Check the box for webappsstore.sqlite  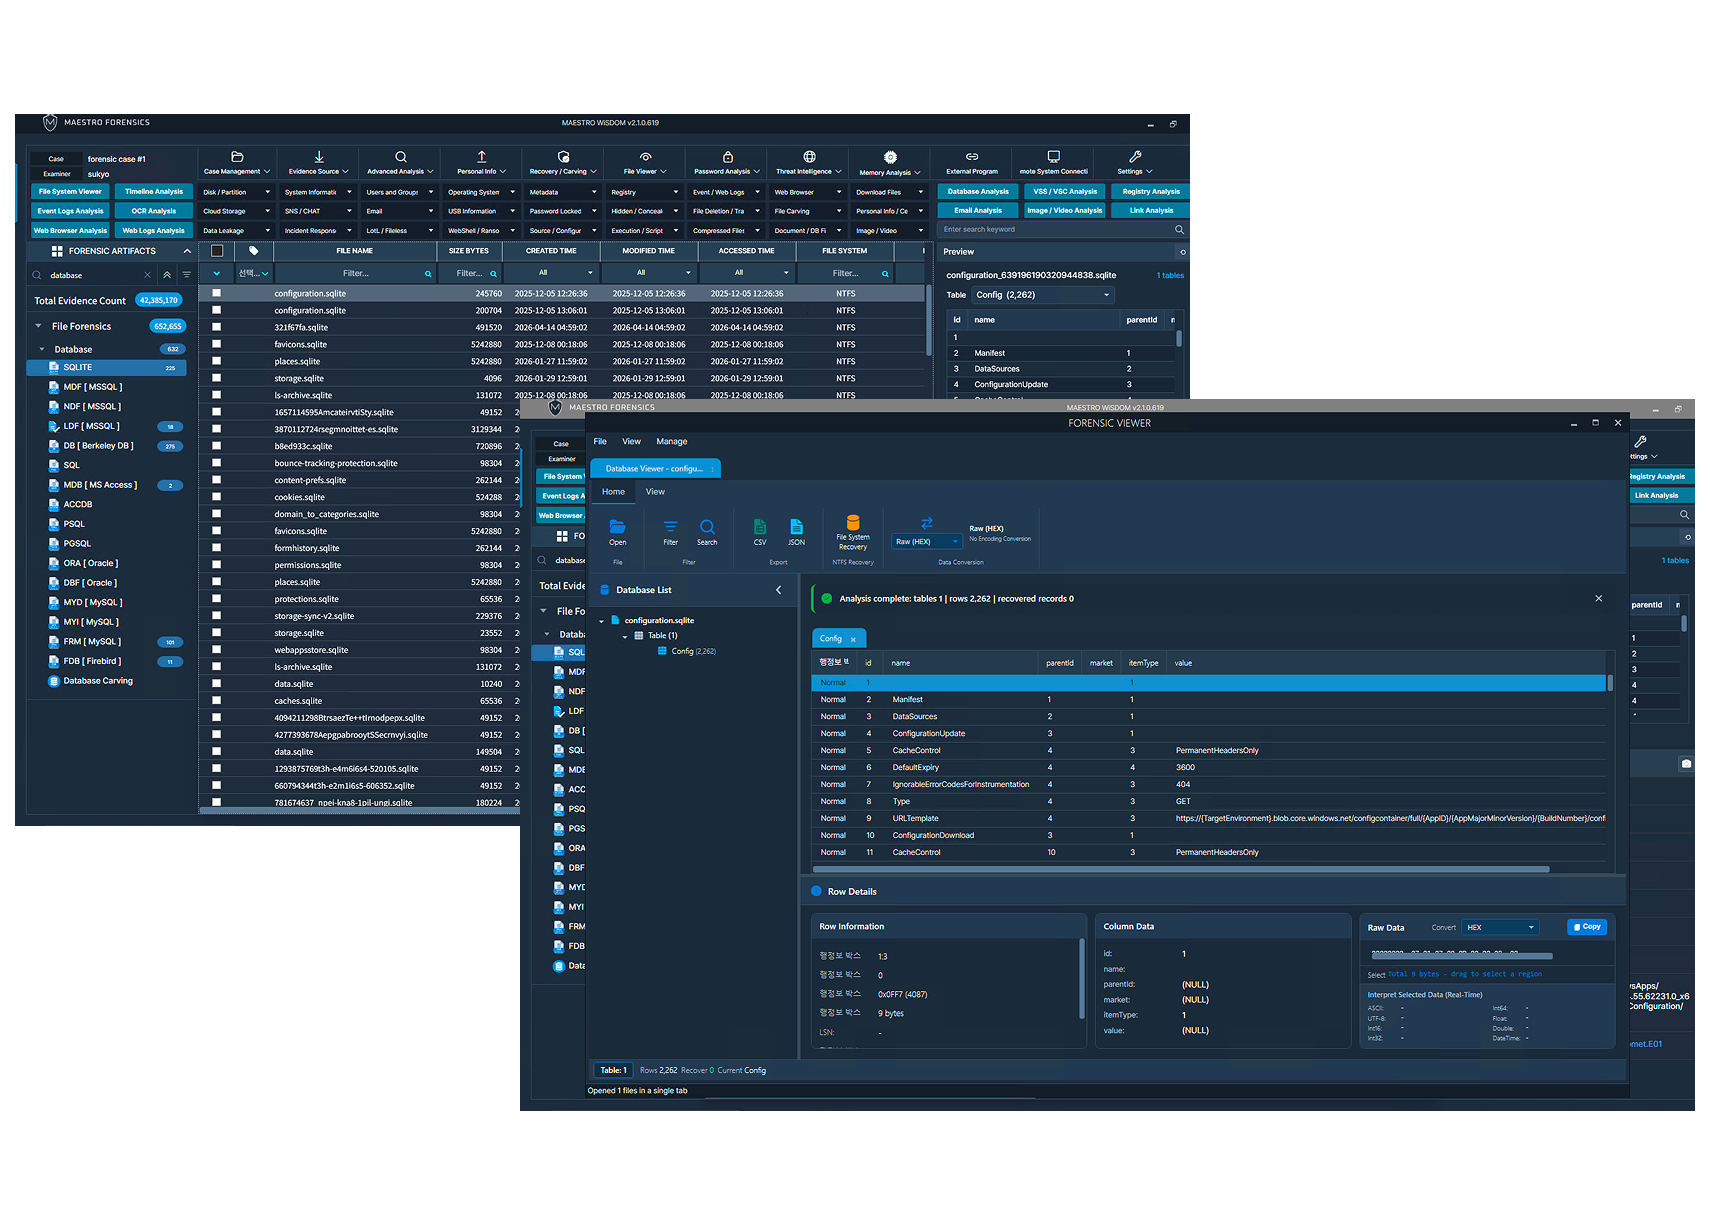click(216, 650)
